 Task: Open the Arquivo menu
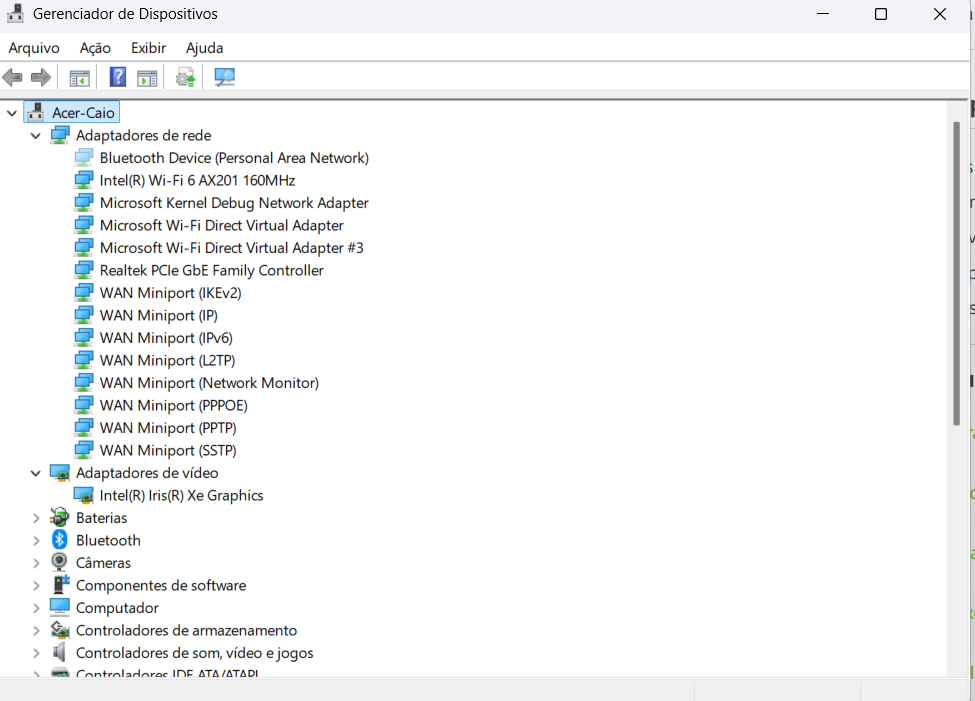click(34, 48)
